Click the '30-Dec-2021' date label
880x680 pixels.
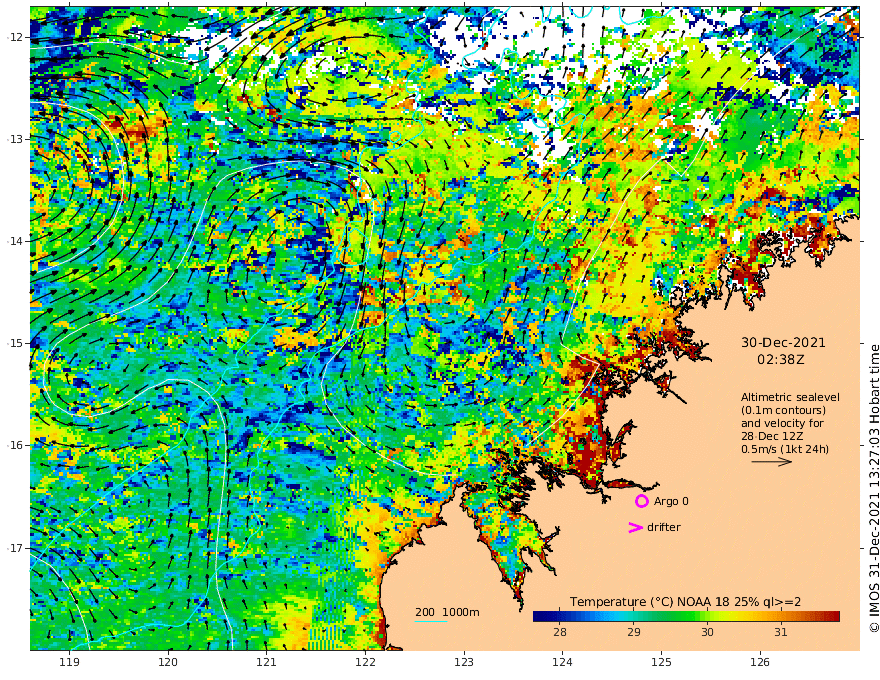point(783,342)
